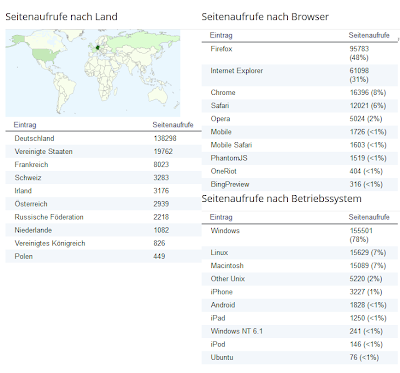Click the world map thumbnail
The image size is (400, 373).
tap(93, 73)
